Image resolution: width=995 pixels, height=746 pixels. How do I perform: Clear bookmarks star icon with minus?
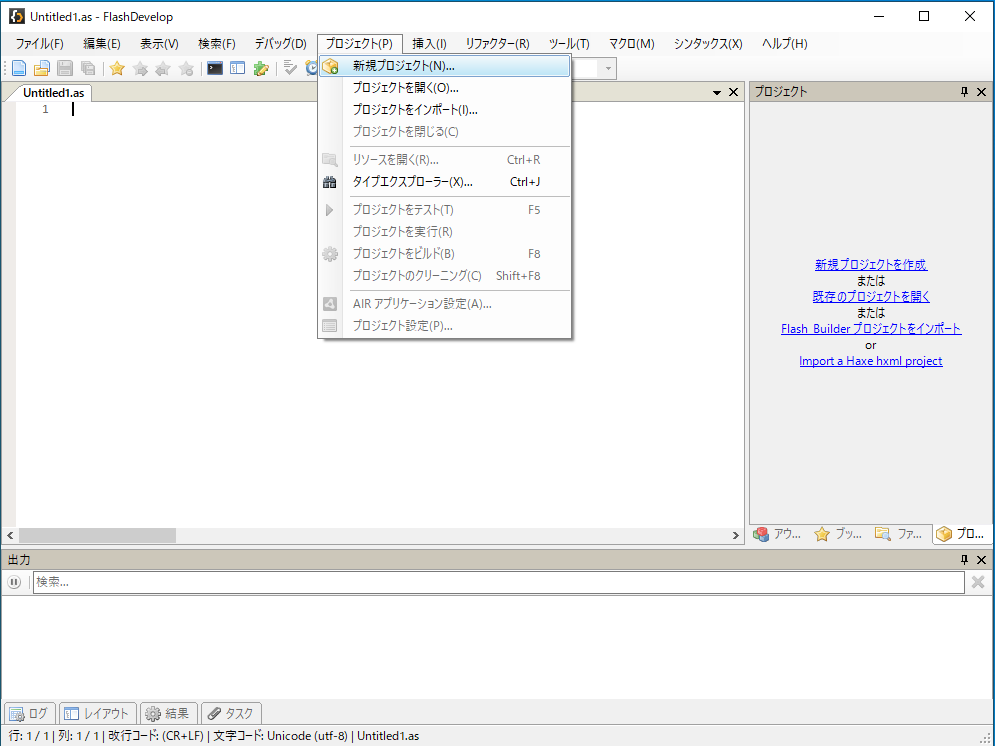[x=186, y=68]
